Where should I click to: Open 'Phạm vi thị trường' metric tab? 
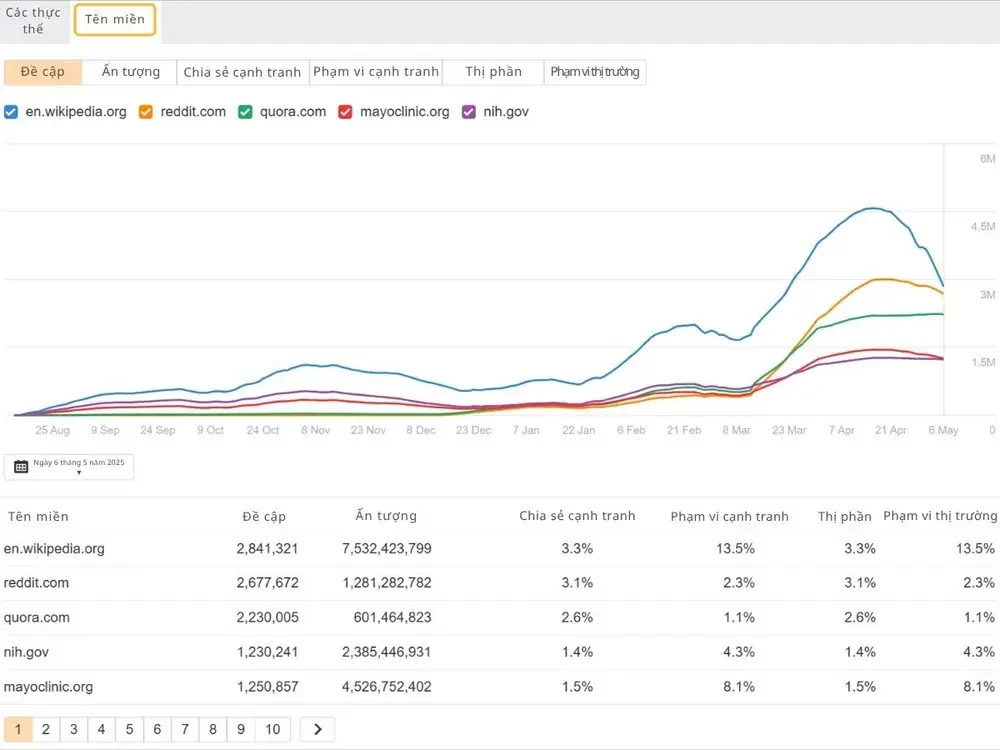point(595,72)
